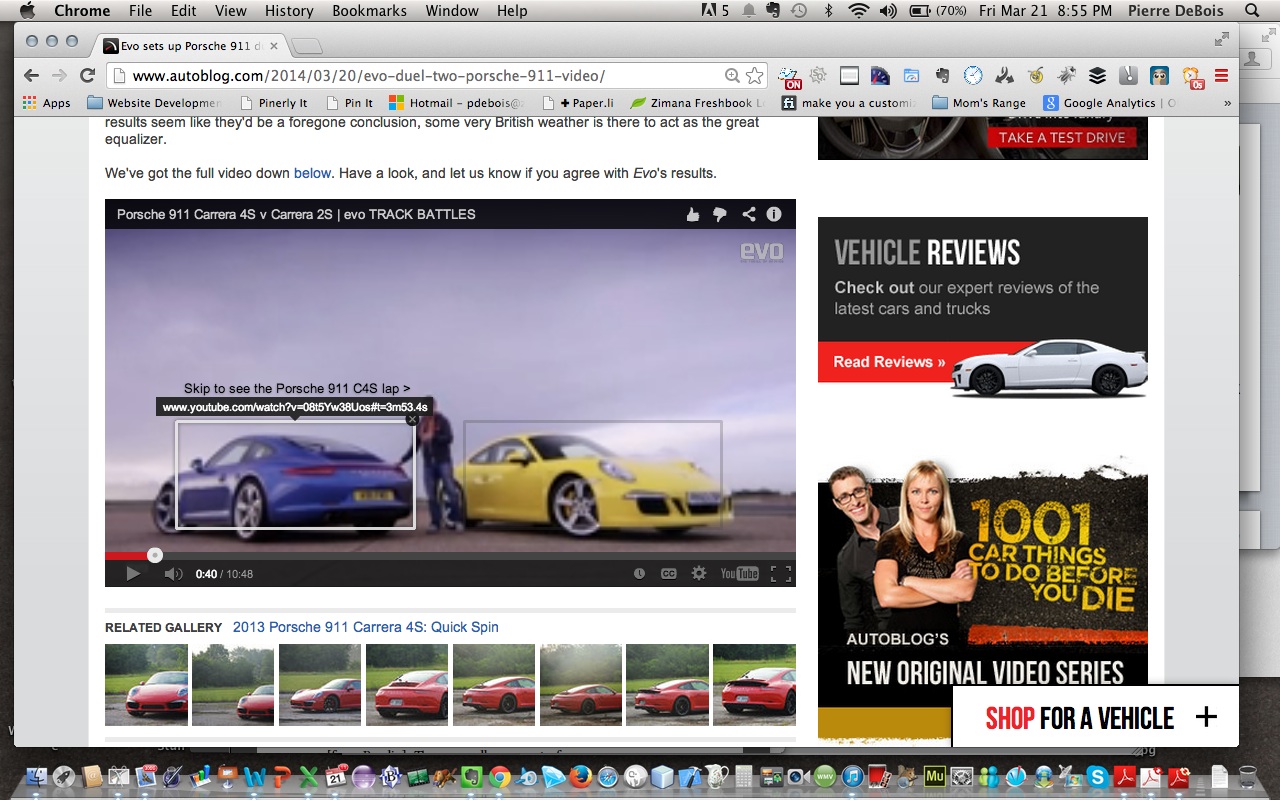Open the blue clock extension
Screen dimensions: 1280x800
(973, 75)
